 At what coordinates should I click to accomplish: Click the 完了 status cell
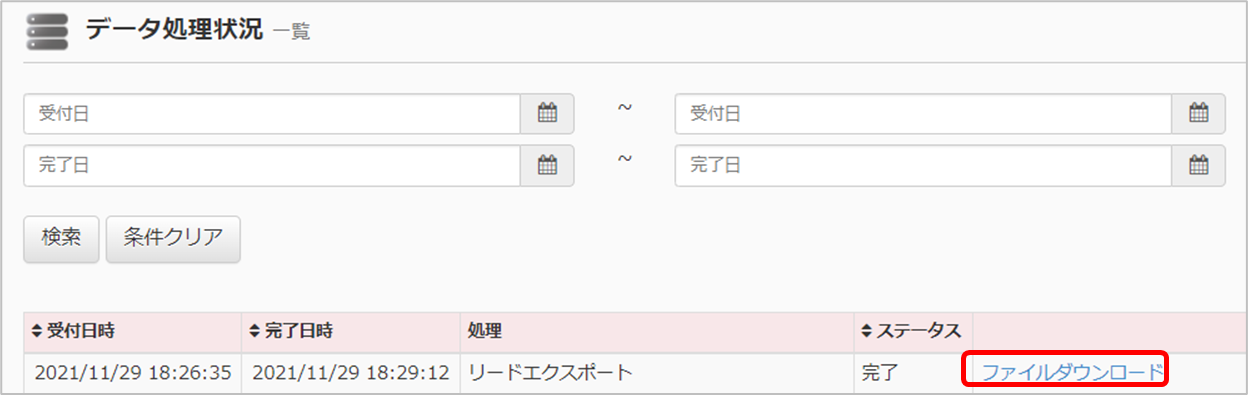(912, 373)
